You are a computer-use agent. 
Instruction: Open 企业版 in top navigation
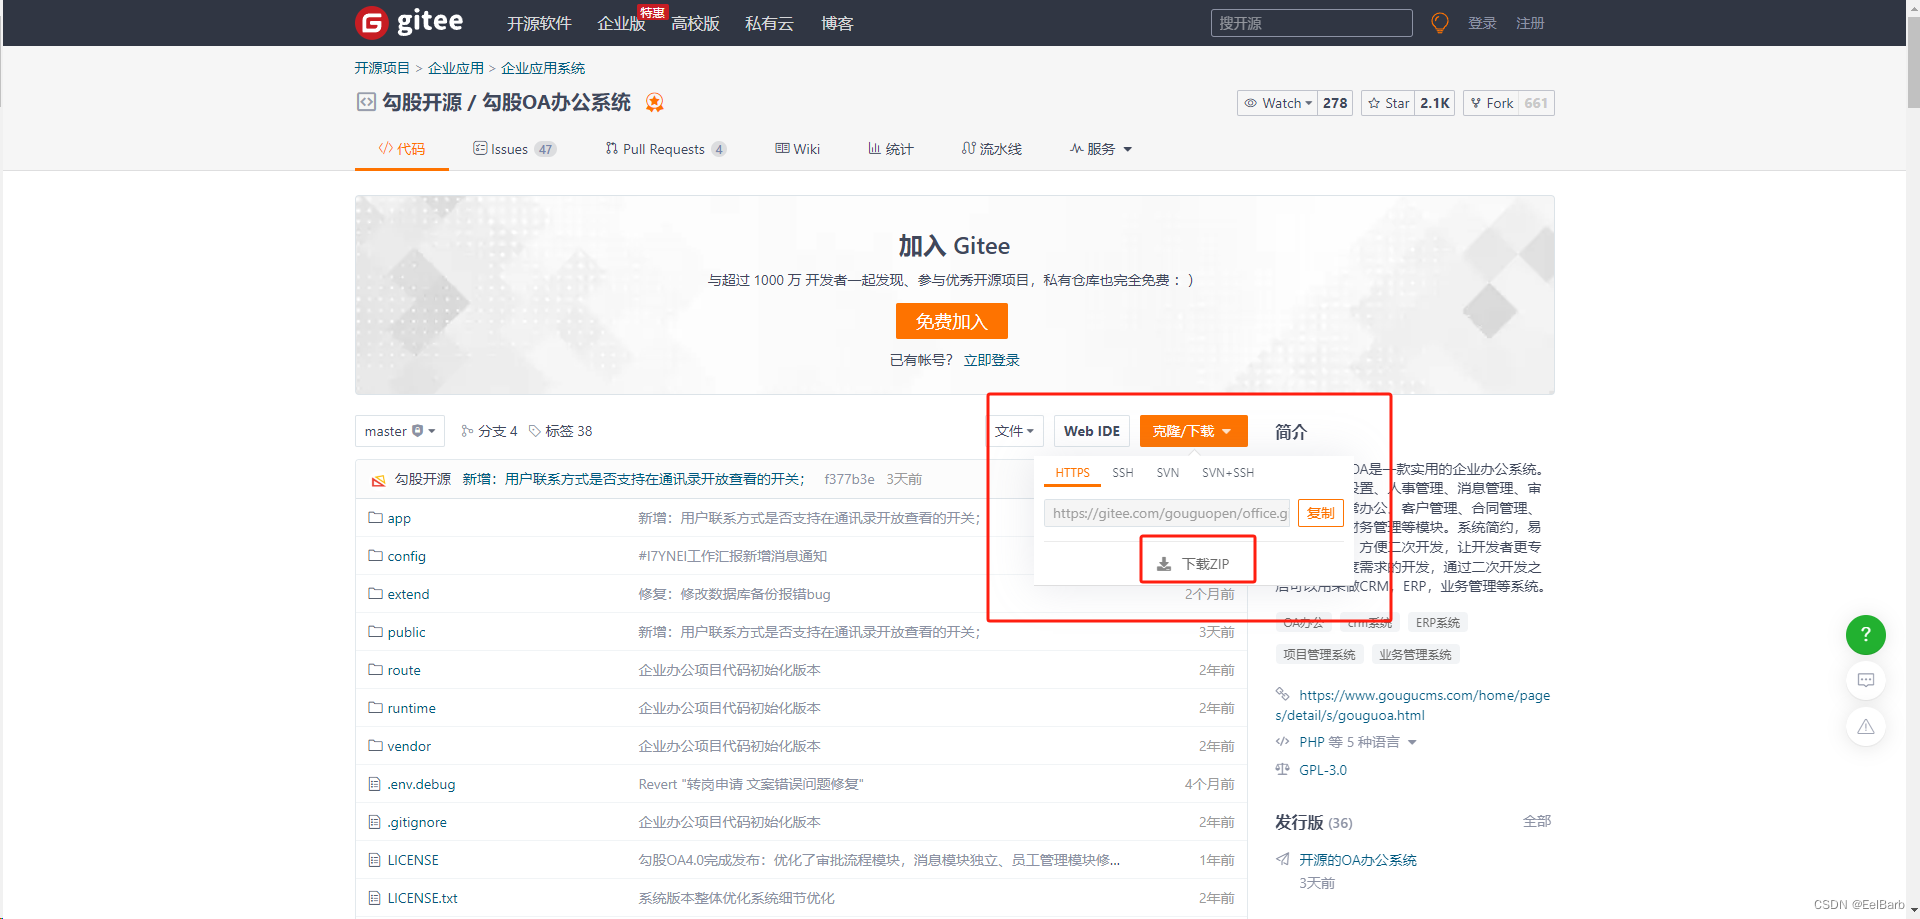(x=621, y=23)
